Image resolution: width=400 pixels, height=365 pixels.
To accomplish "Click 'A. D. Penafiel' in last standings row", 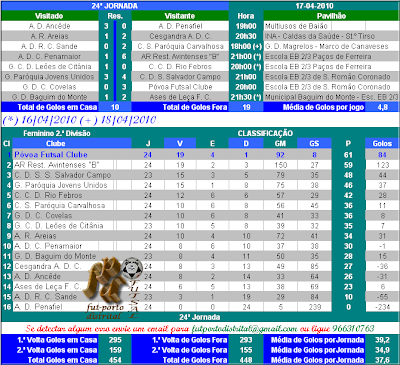I will click(x=38, y=307).
